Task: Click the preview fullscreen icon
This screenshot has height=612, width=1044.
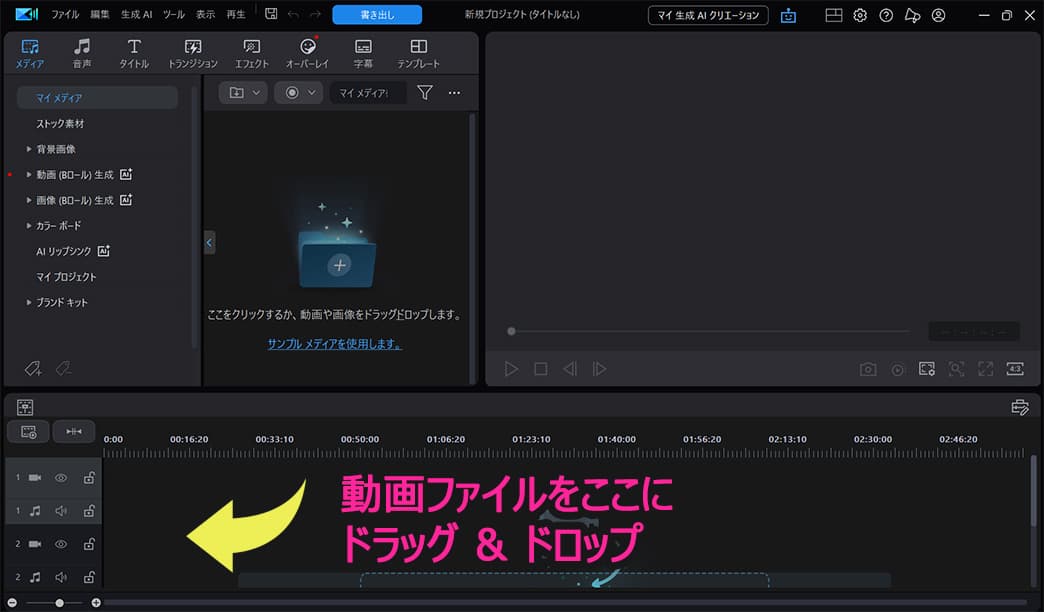Action: [985, 368]
